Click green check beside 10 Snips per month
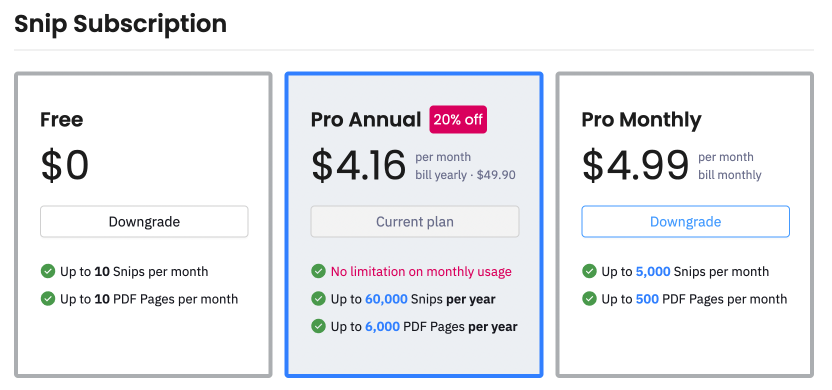 tap(48, 271)
